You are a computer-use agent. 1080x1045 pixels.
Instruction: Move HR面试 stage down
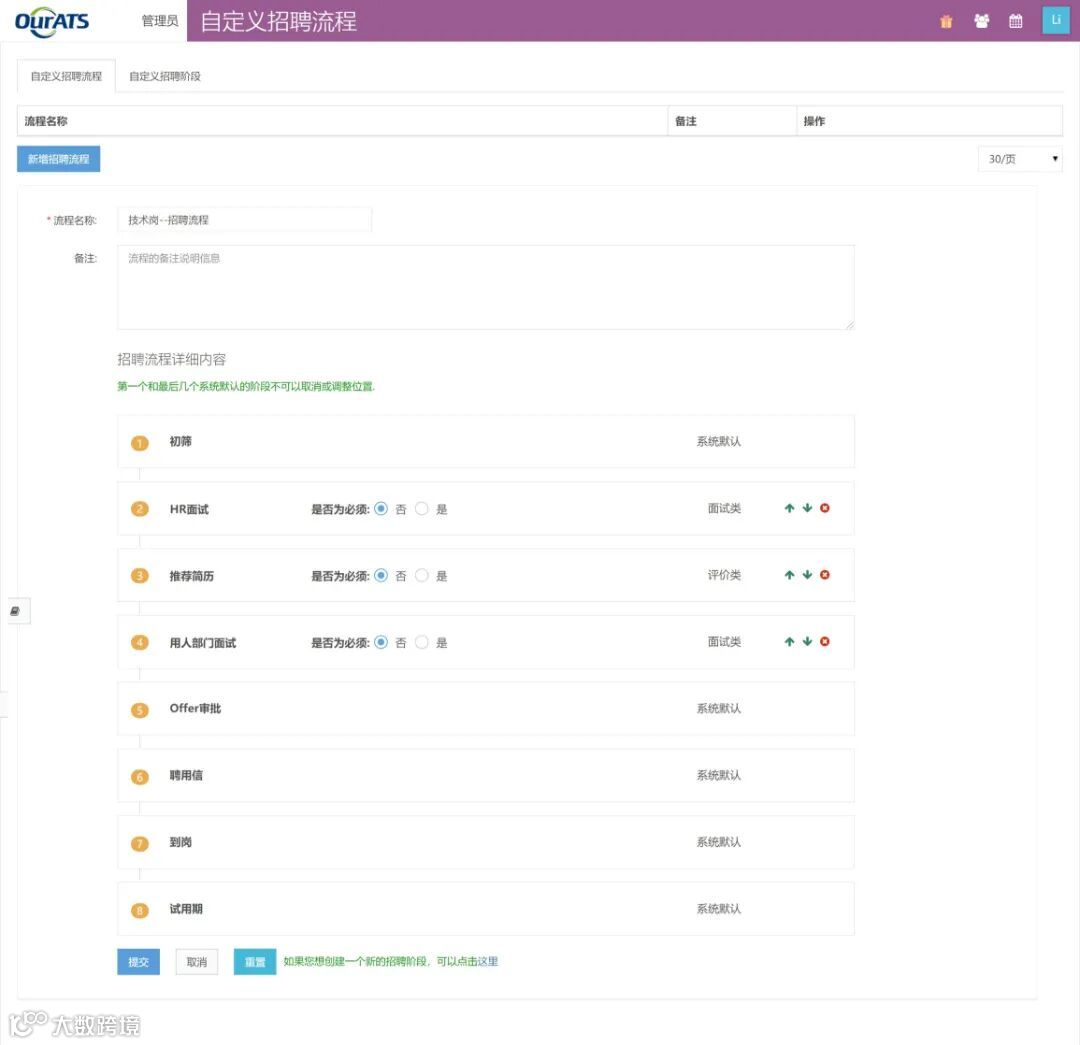tap(807, 508)
